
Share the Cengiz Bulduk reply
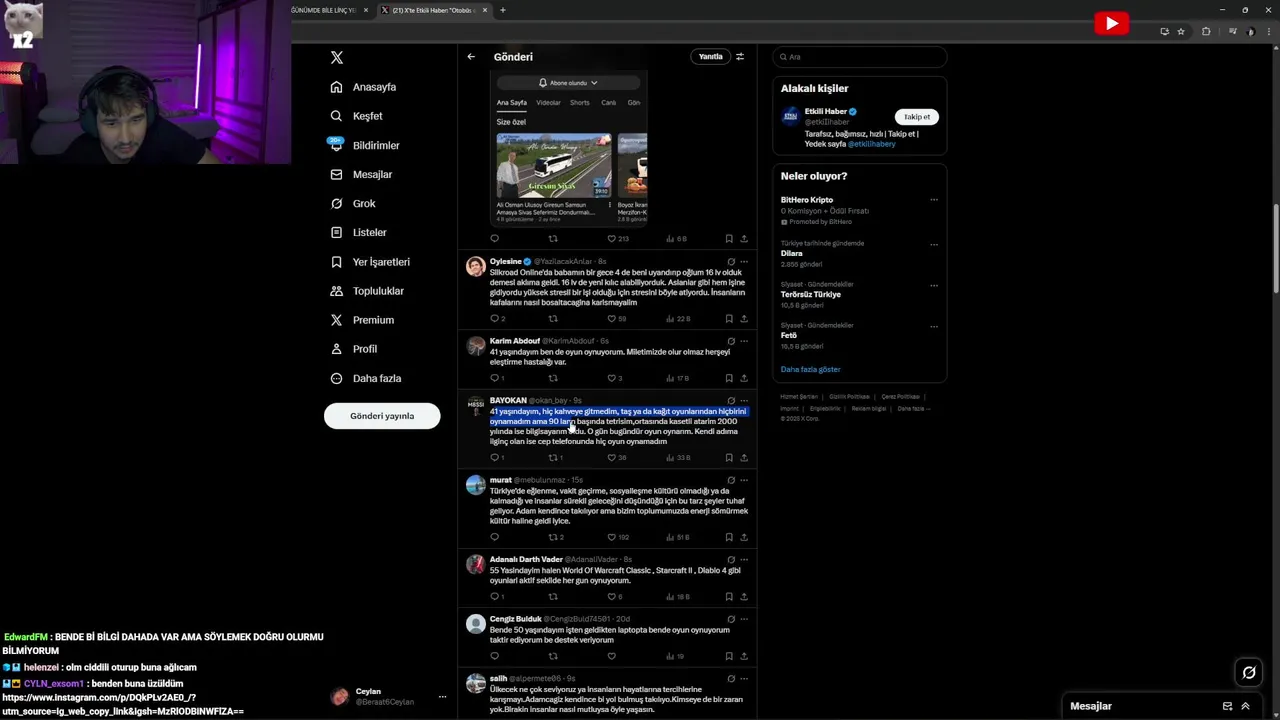pos(744,656)
